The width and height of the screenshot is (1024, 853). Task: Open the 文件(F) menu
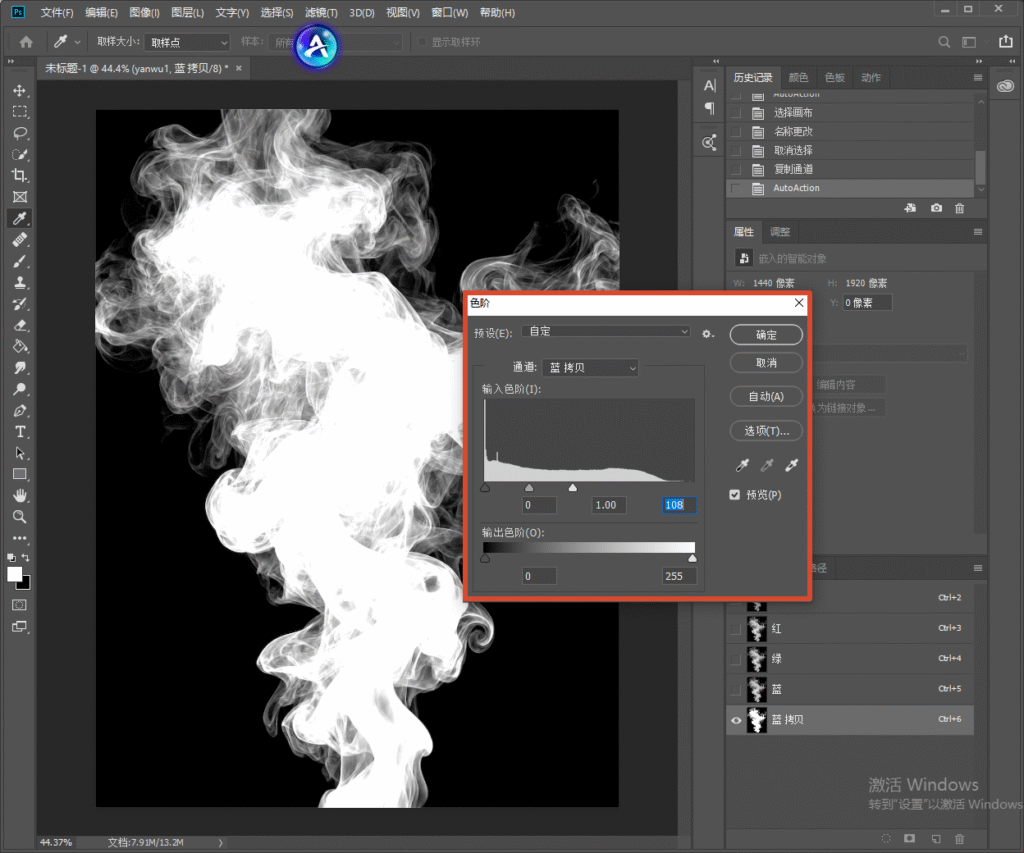pyautogui.click(x=57, y=12)
